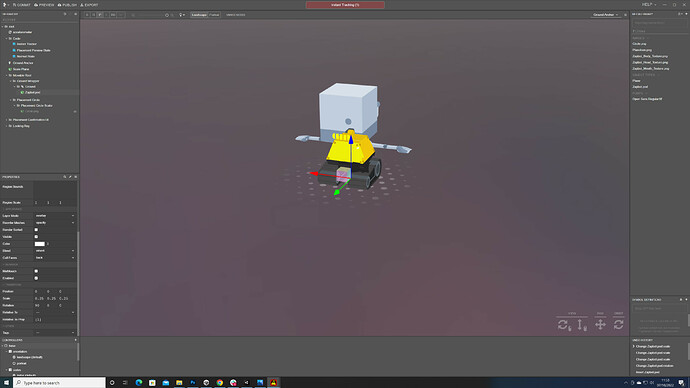Open the Ground Anchor dropdown above viewport
690x388 pixels.
tap(606, 15)
